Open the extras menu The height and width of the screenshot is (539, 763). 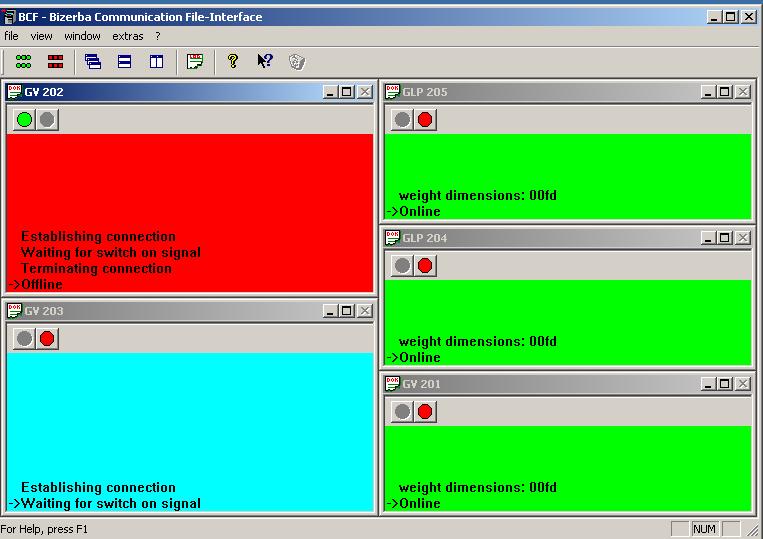coord(127,36)
